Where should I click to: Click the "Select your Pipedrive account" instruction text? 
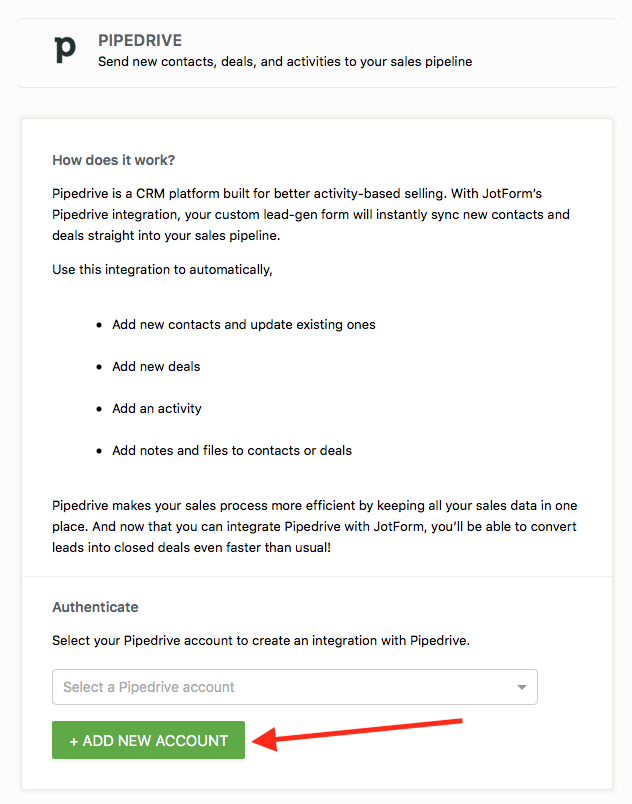tap(260, 640)
